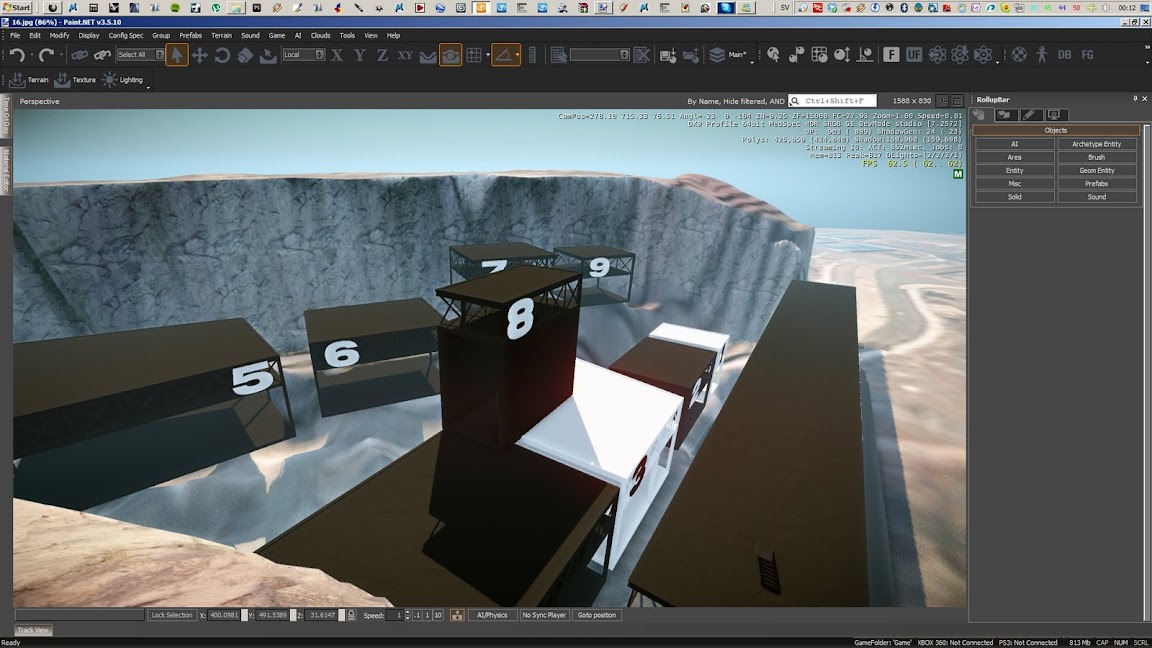1152x648 pixels.
Task: Toggle XY plane constraint
Action: [x=405, y=55]
